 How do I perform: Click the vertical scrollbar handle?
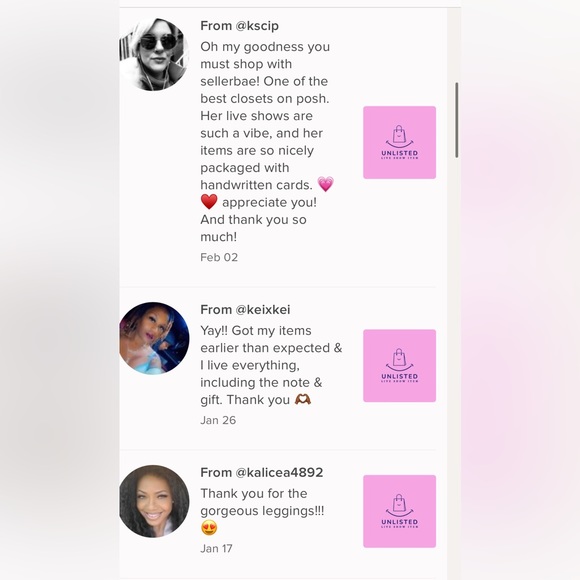[x=457, y=120]
